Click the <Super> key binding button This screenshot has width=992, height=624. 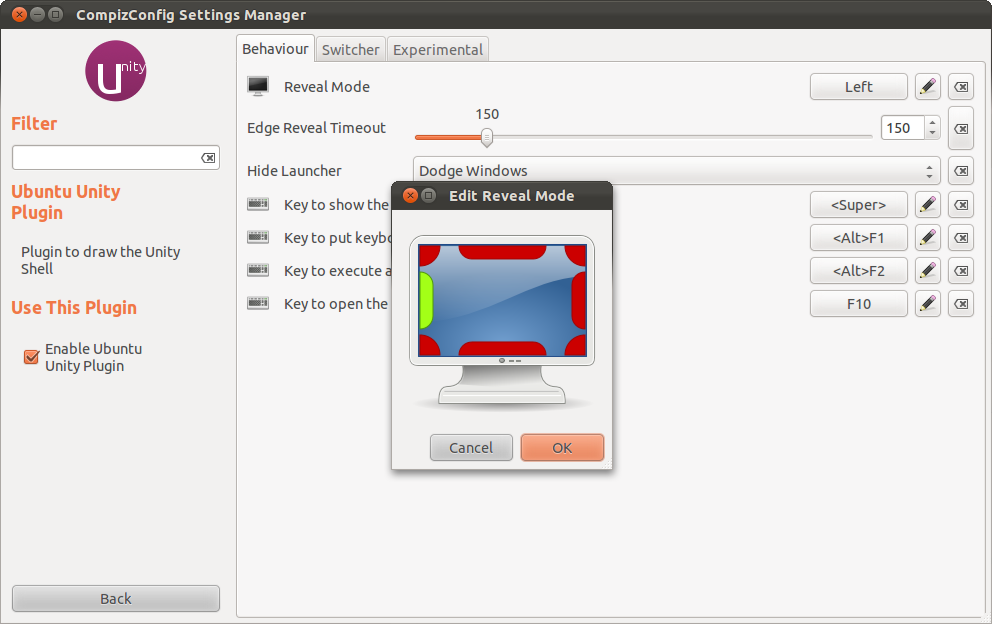click(859, 204)
